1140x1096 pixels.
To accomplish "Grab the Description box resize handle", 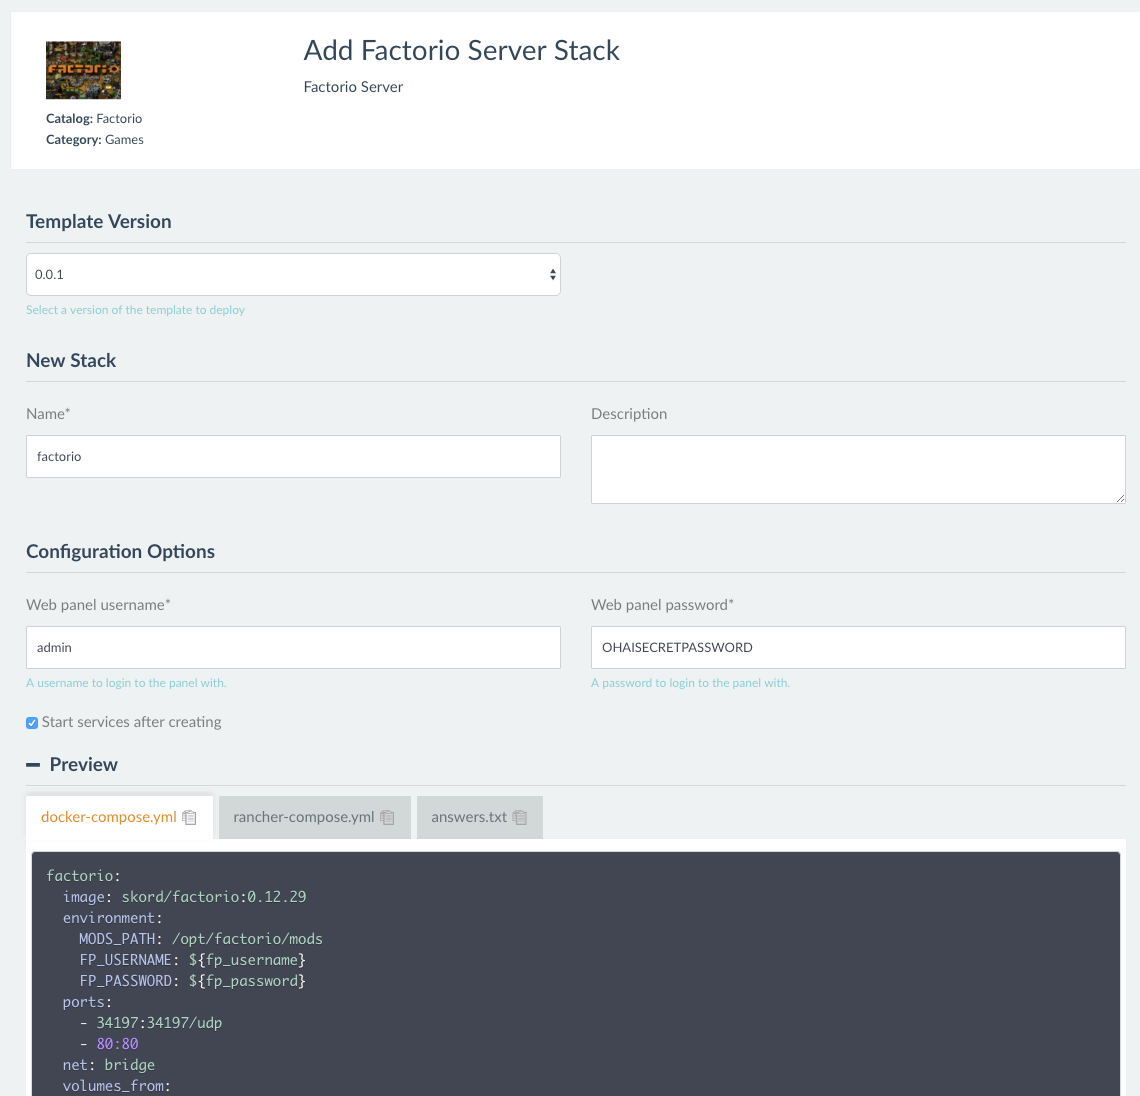I will 1120,498.
